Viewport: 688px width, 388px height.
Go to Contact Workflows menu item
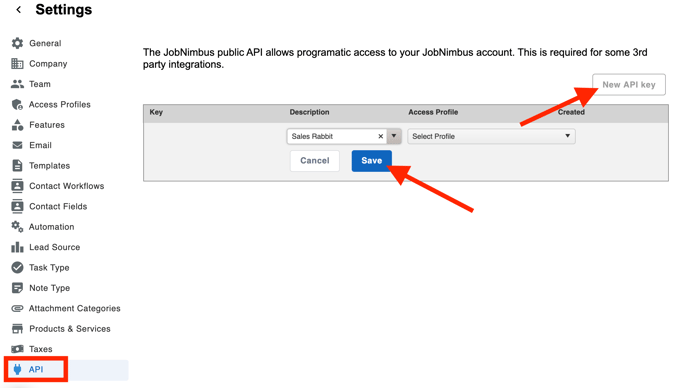click(x=66, y=186)
